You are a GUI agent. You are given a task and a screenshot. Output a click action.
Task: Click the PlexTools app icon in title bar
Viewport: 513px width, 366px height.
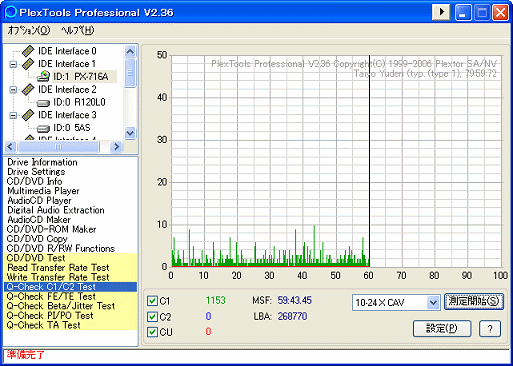tap(11, 12)
